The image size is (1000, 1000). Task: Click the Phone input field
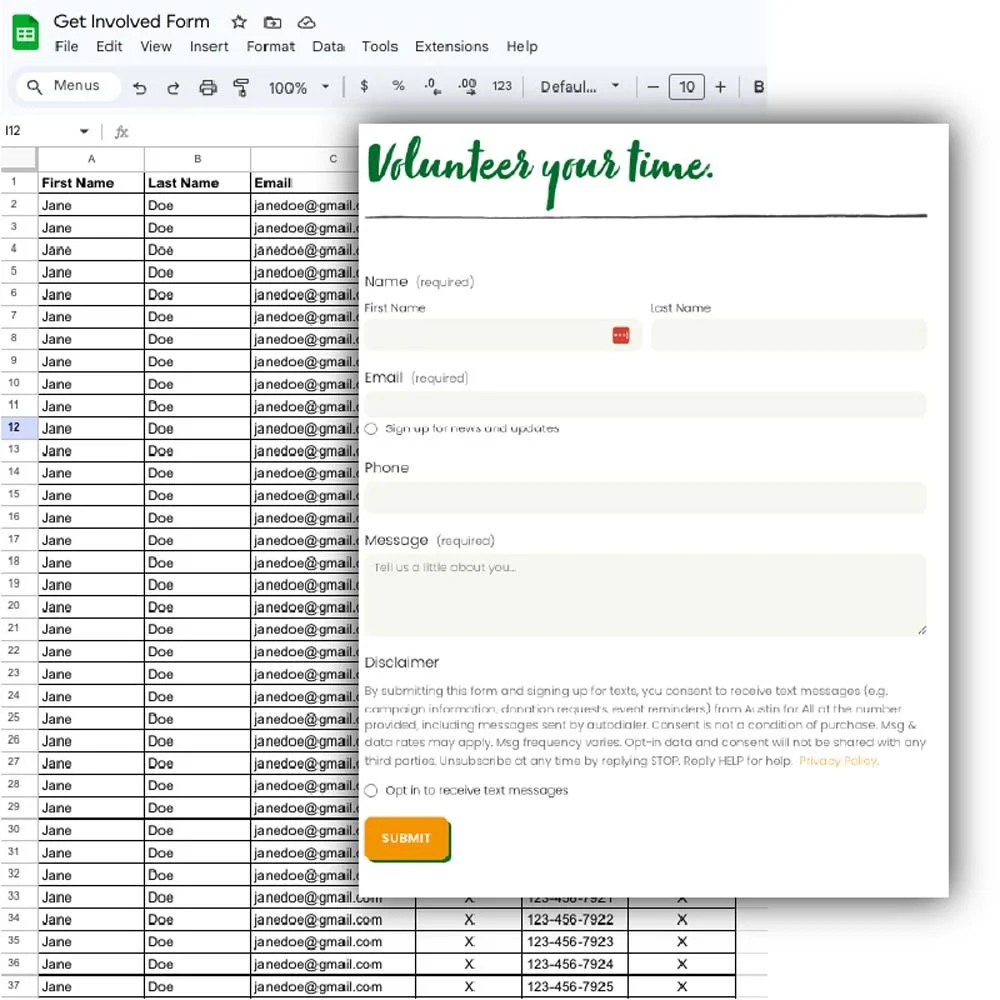click(645, 497)
